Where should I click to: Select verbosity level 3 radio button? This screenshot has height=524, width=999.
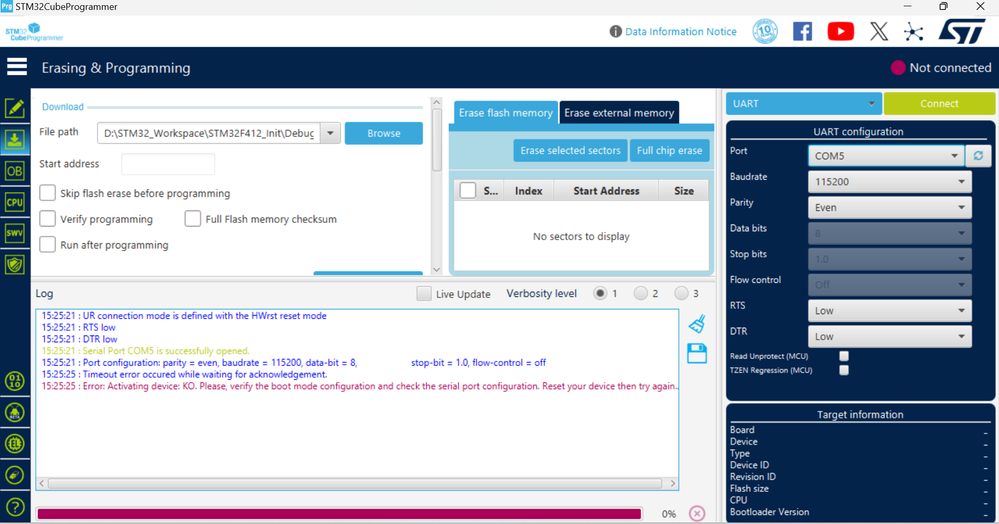point(682,293)
